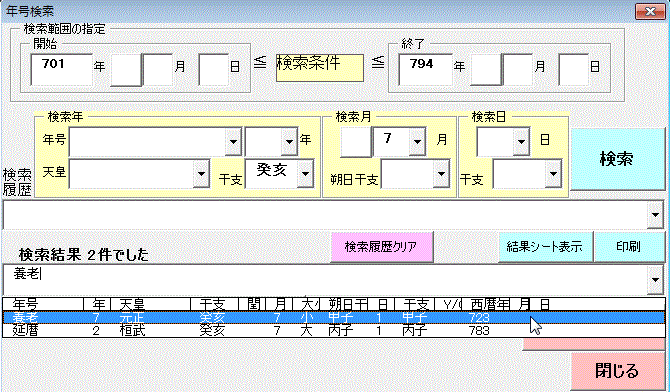
Task: Click the 検索 search button
Action: pos(617,159)
